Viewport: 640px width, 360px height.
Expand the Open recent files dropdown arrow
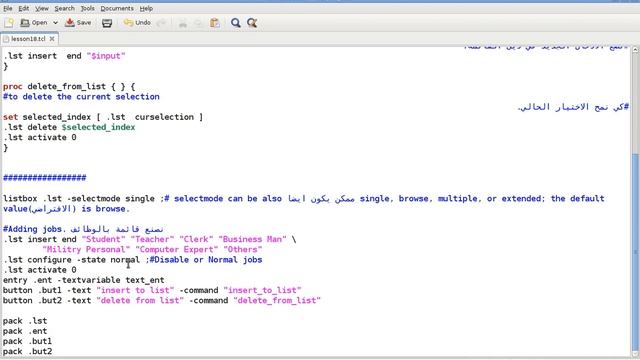coord(55,23)
